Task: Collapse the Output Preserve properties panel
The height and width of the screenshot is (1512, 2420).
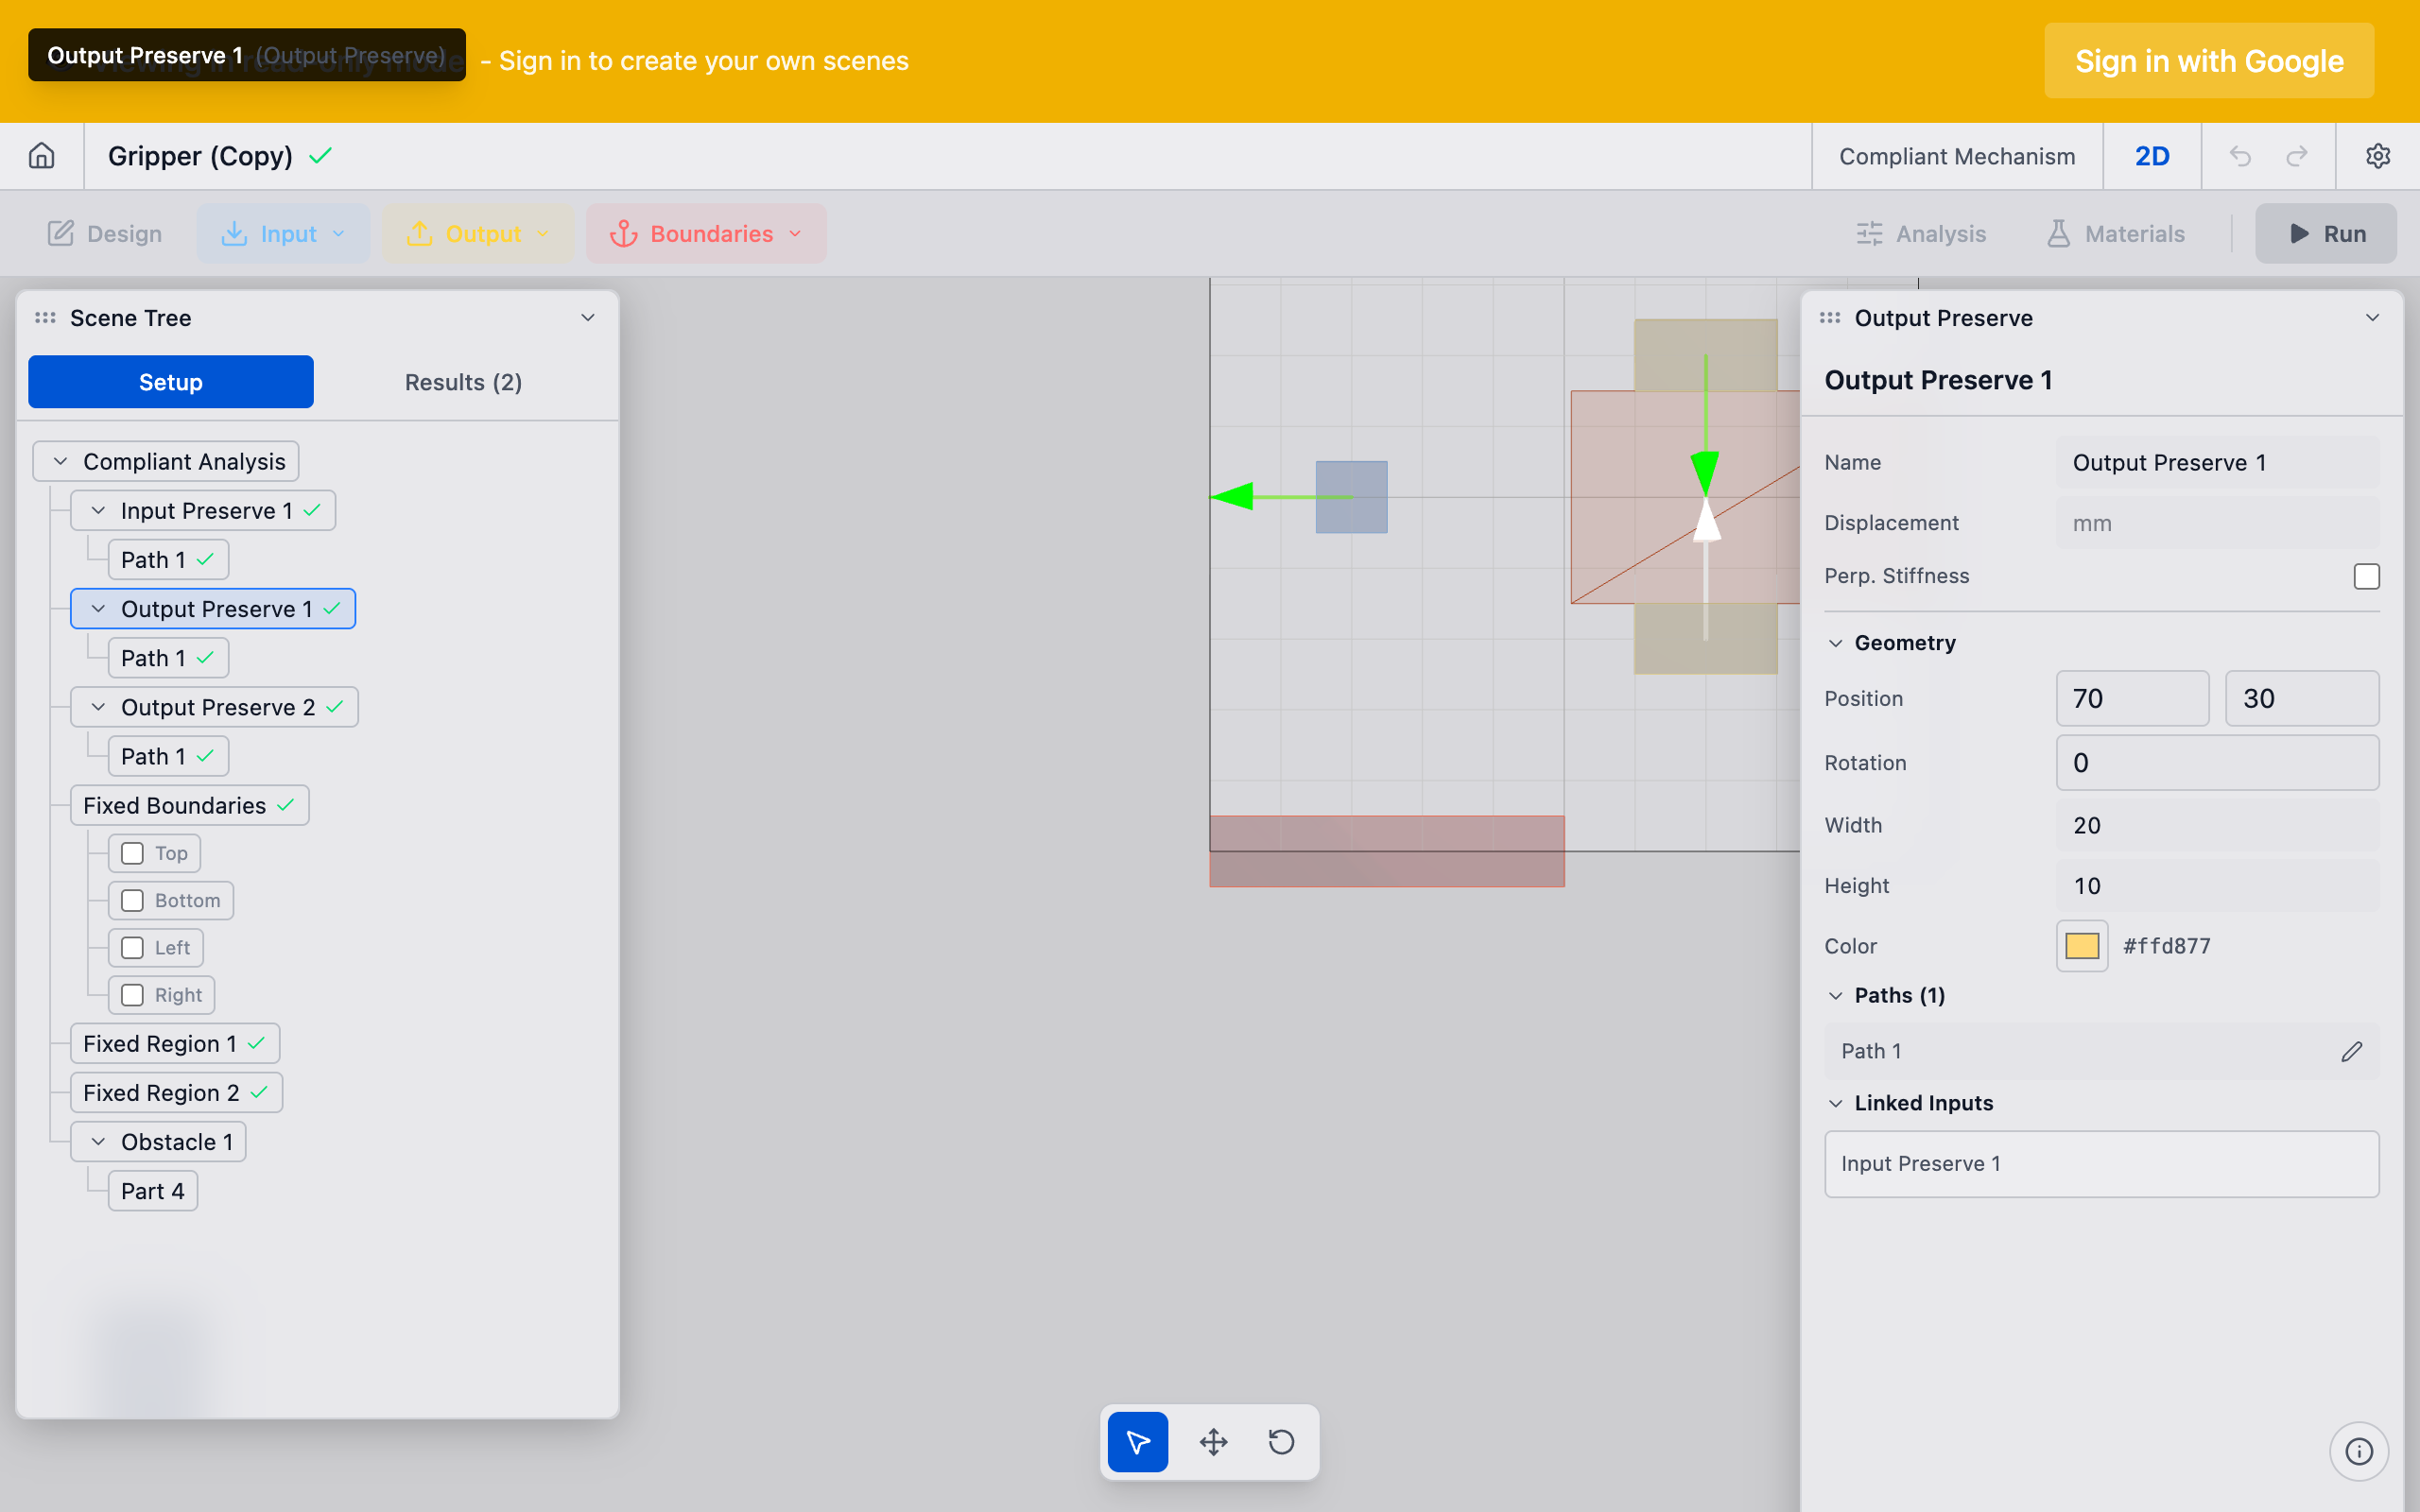Action: coord(2372,318)
